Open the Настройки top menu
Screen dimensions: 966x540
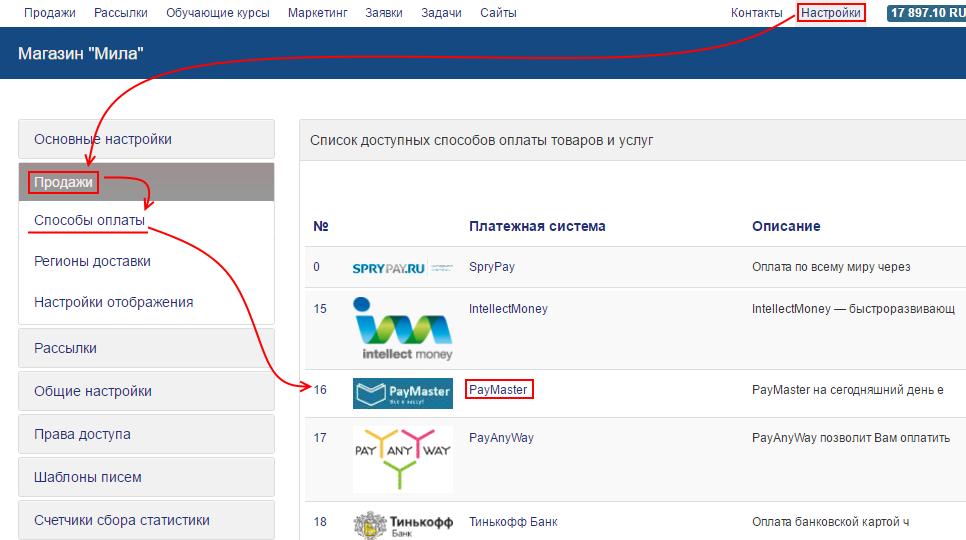[x=830, y=13]
